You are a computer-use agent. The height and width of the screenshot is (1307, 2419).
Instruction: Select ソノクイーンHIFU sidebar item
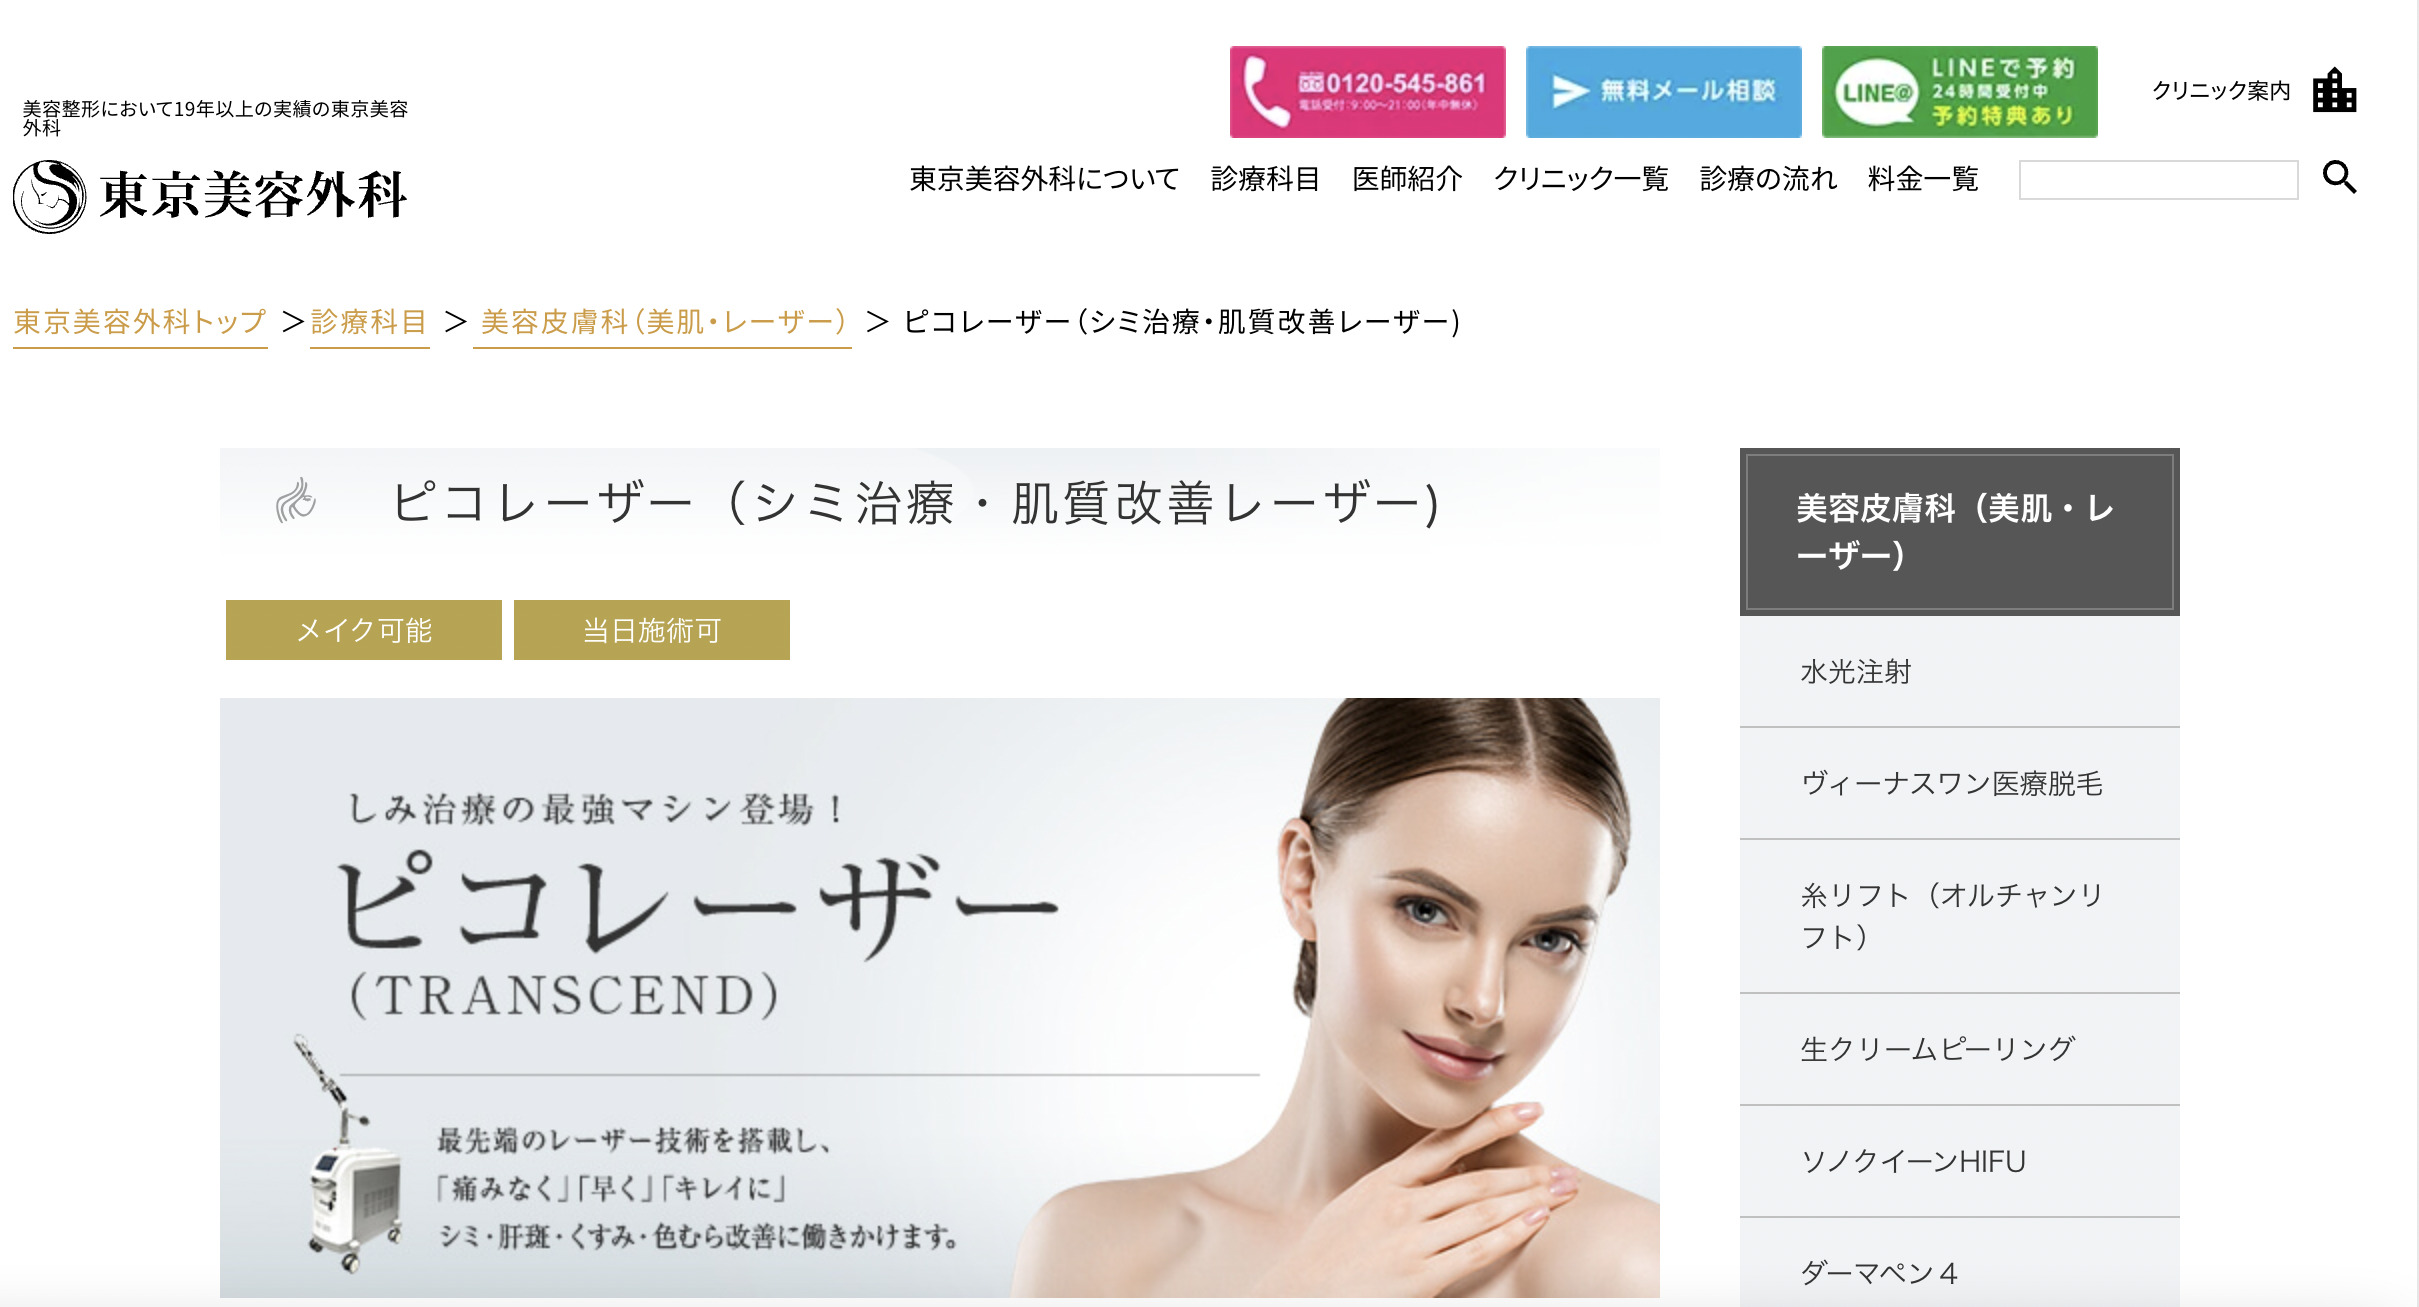[x=1959, y=1162]
